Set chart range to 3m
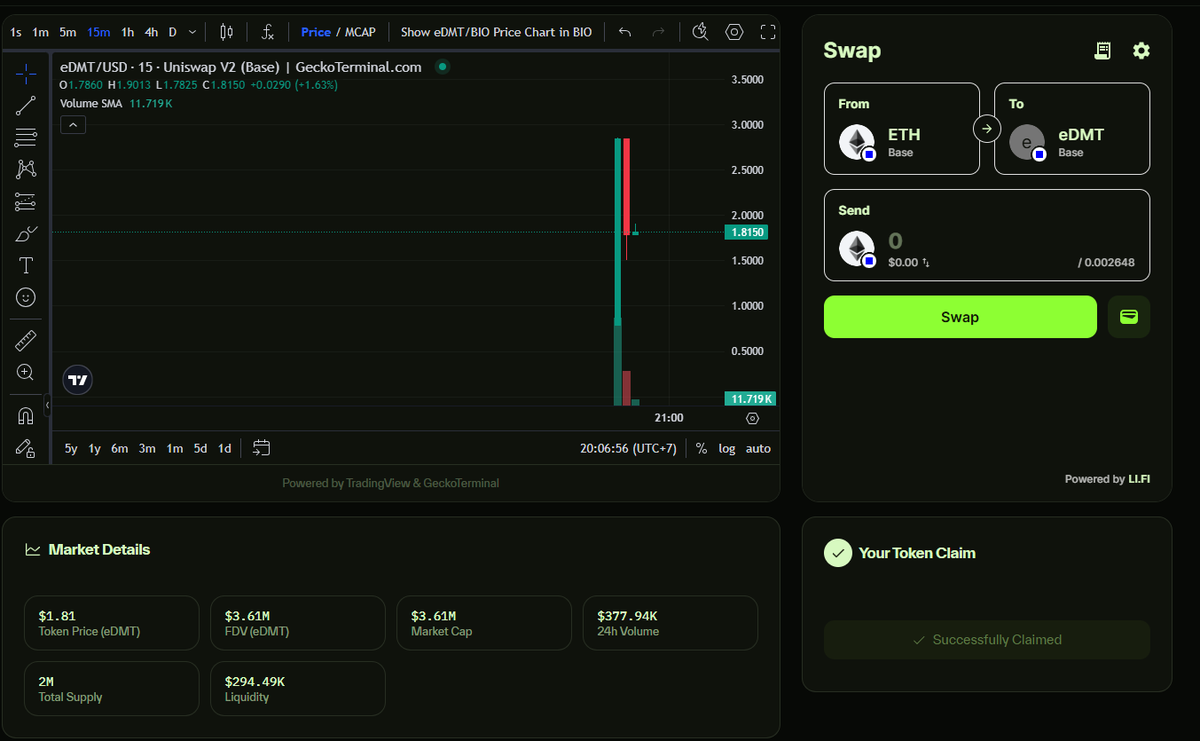Viewport: 1200px width, 741px height. [147, 448]
